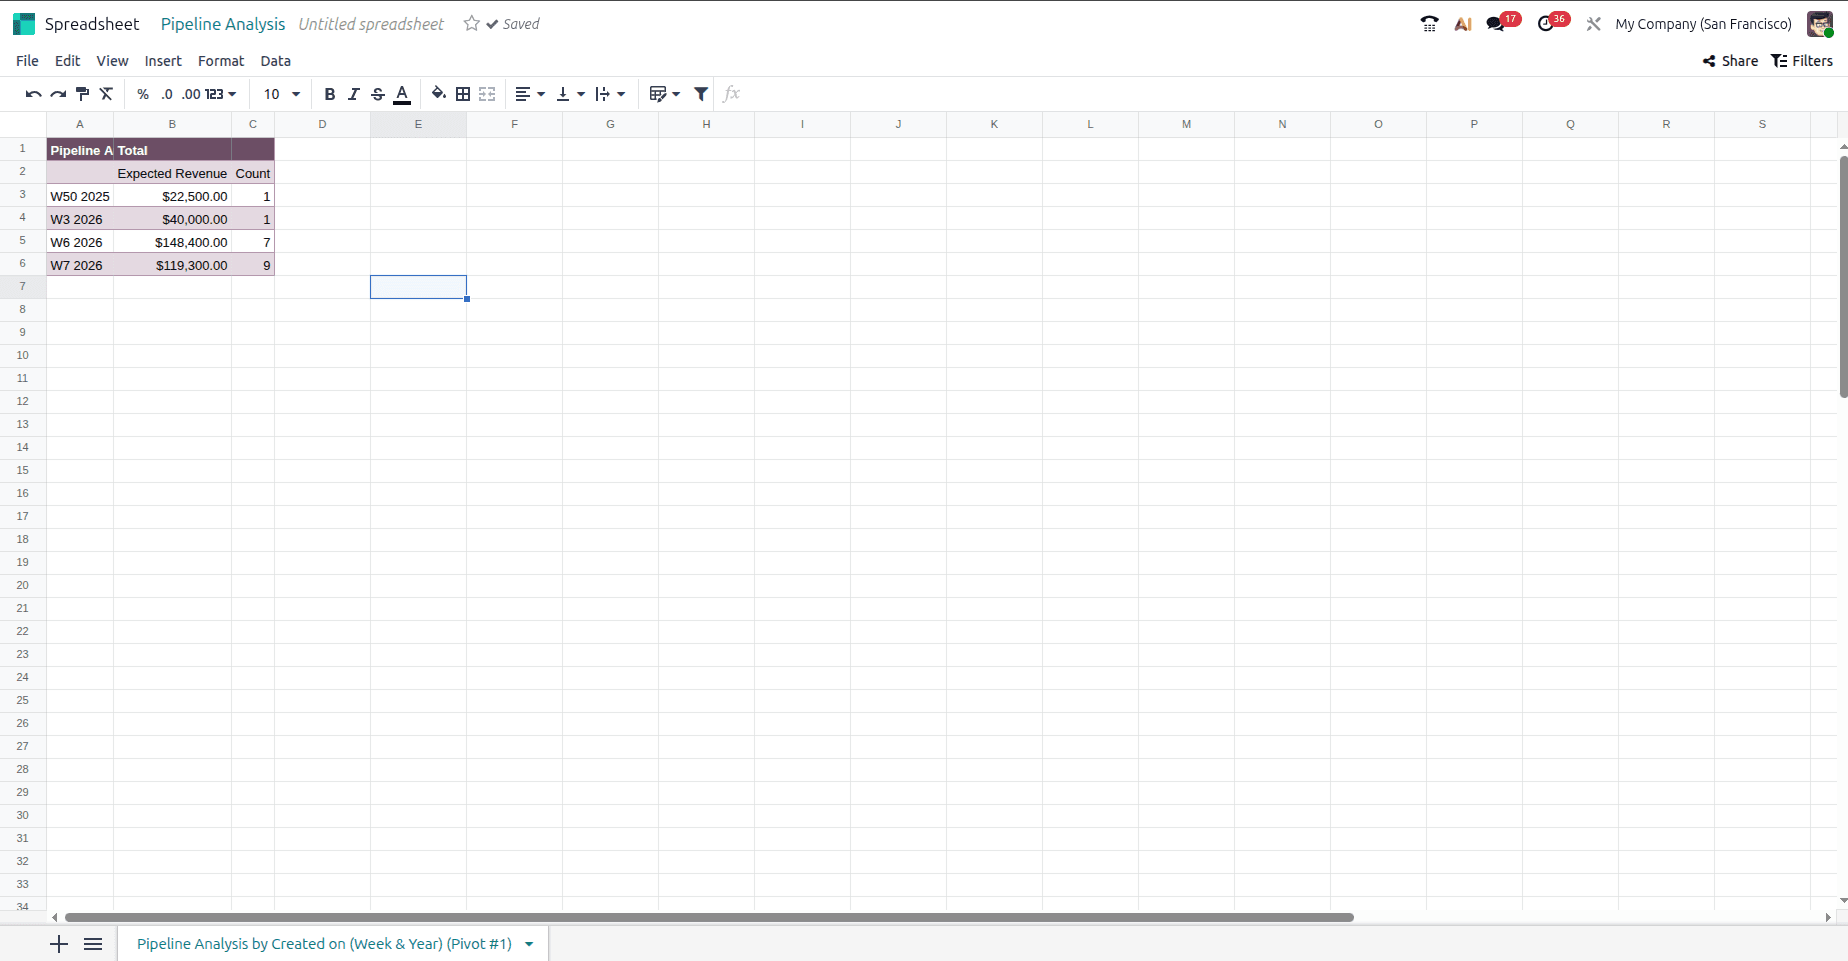Click the formula fx icon
Viewport: 1848px width, 961px height.
point(732,94)
